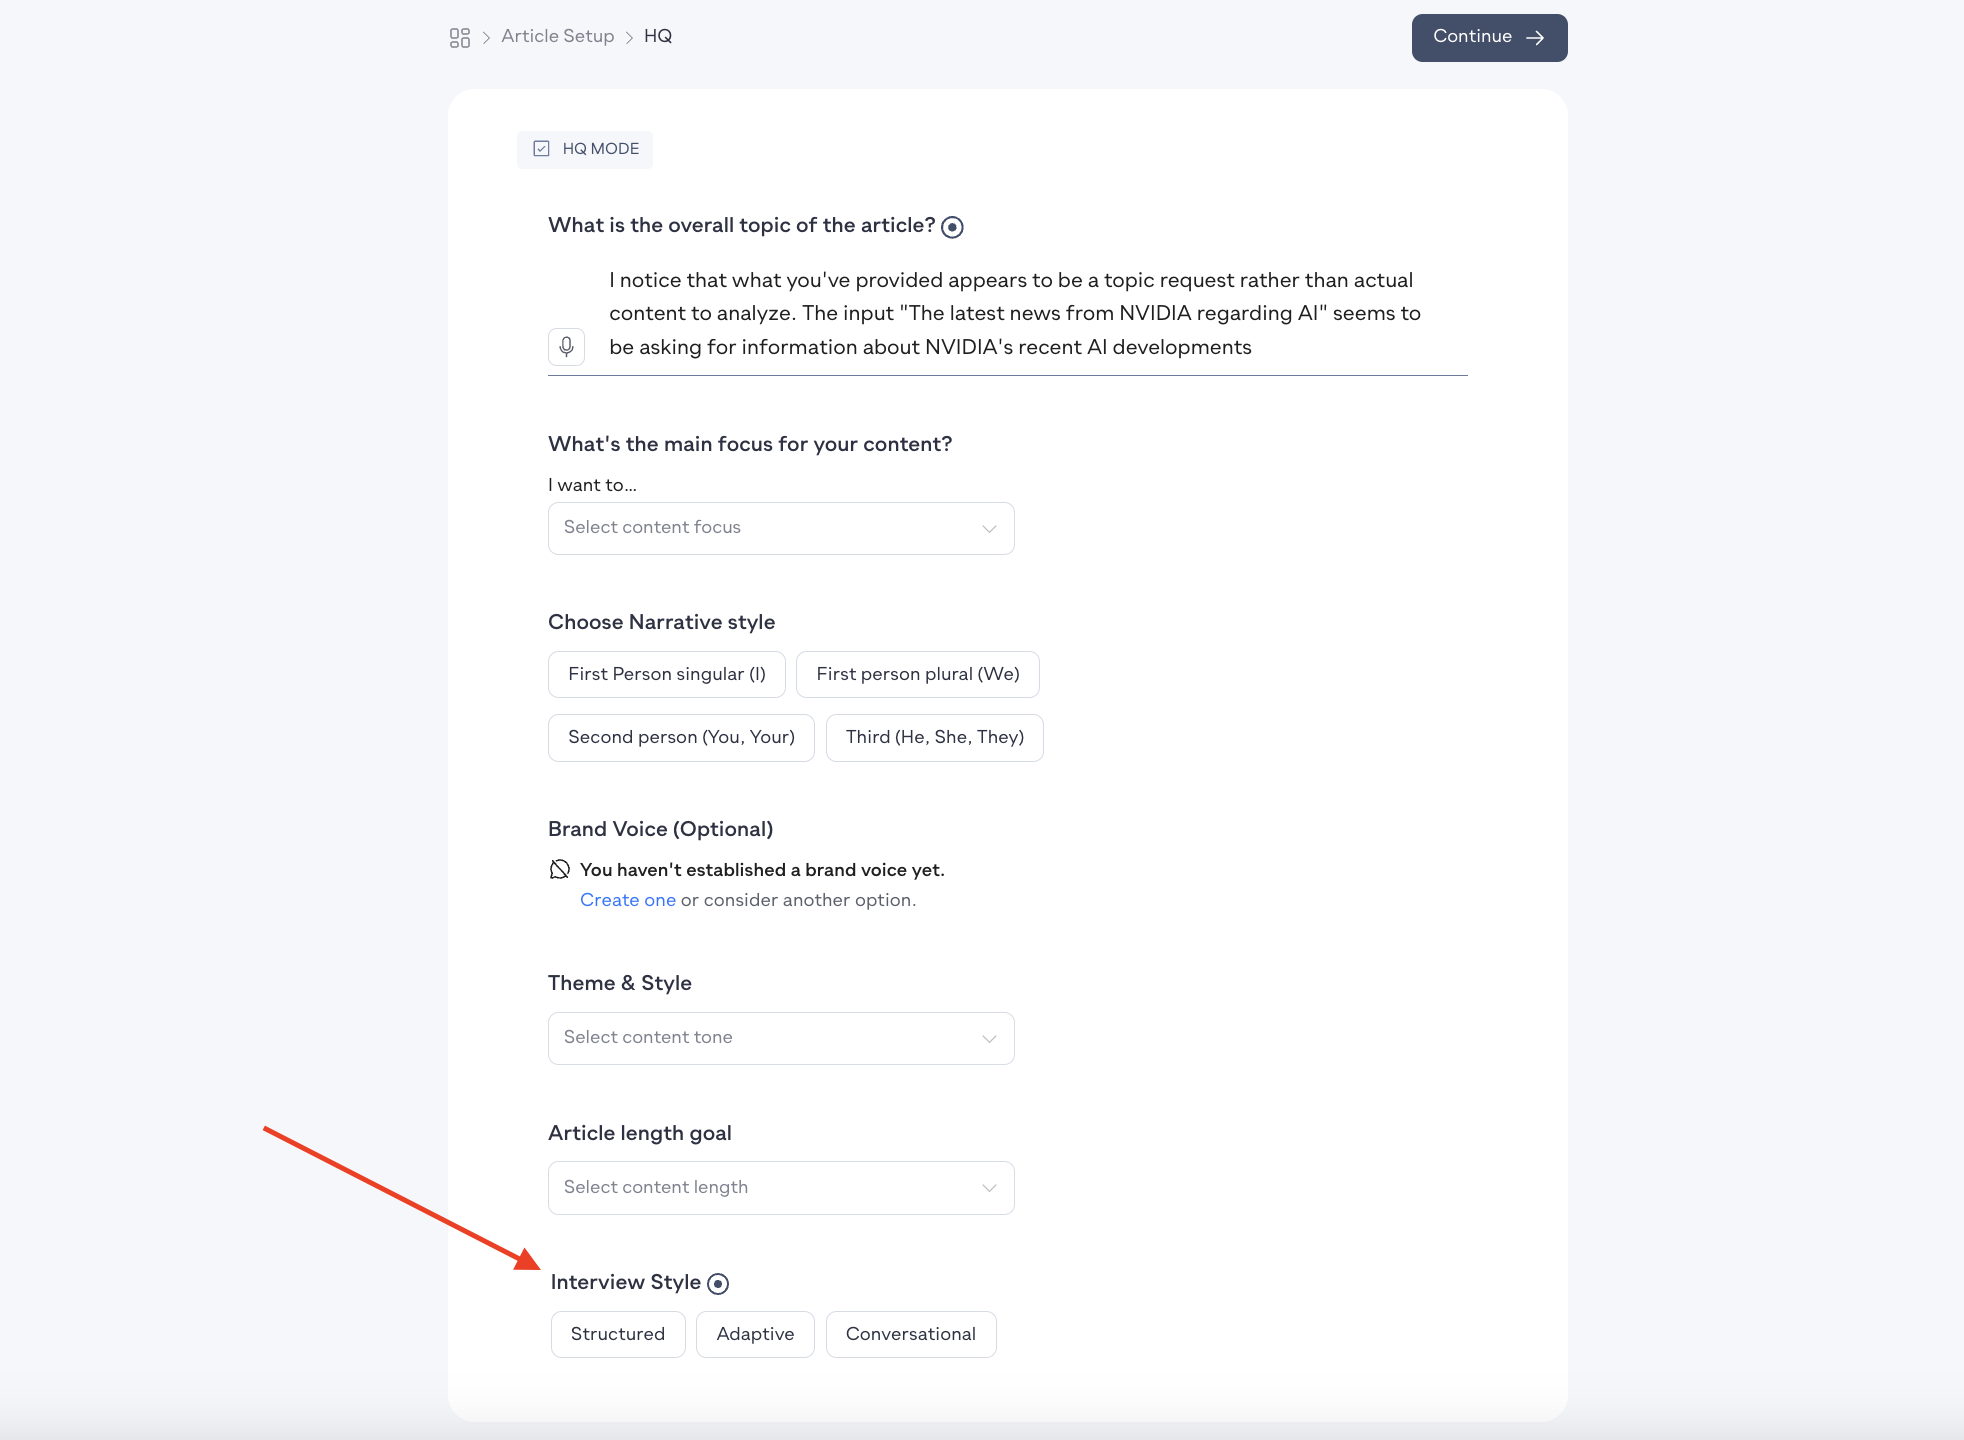Click the microphone voice input icon
This screenshot has height=1440, width=1964.
[x=566, y=347]
